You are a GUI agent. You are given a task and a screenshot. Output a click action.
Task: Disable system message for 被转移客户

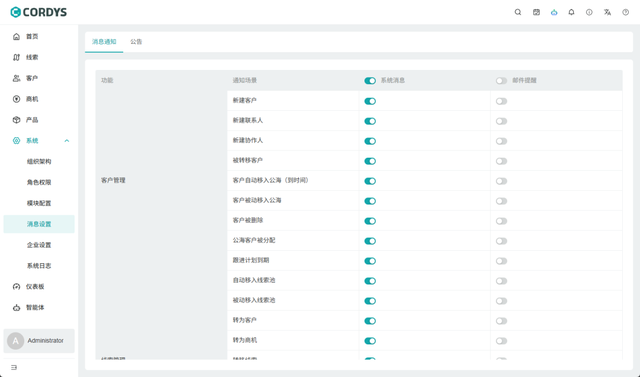click(370, 161)
